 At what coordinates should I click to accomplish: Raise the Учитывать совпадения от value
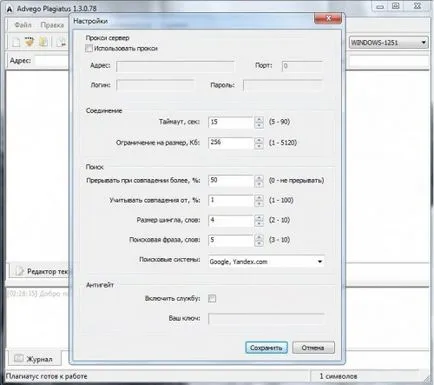coord(259,198)
